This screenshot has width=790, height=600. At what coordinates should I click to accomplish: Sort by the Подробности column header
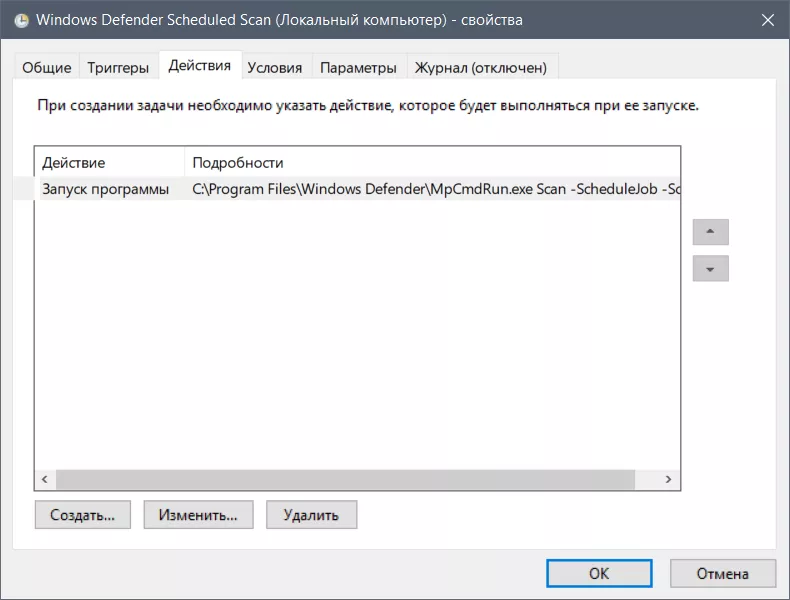pos(432,163)
